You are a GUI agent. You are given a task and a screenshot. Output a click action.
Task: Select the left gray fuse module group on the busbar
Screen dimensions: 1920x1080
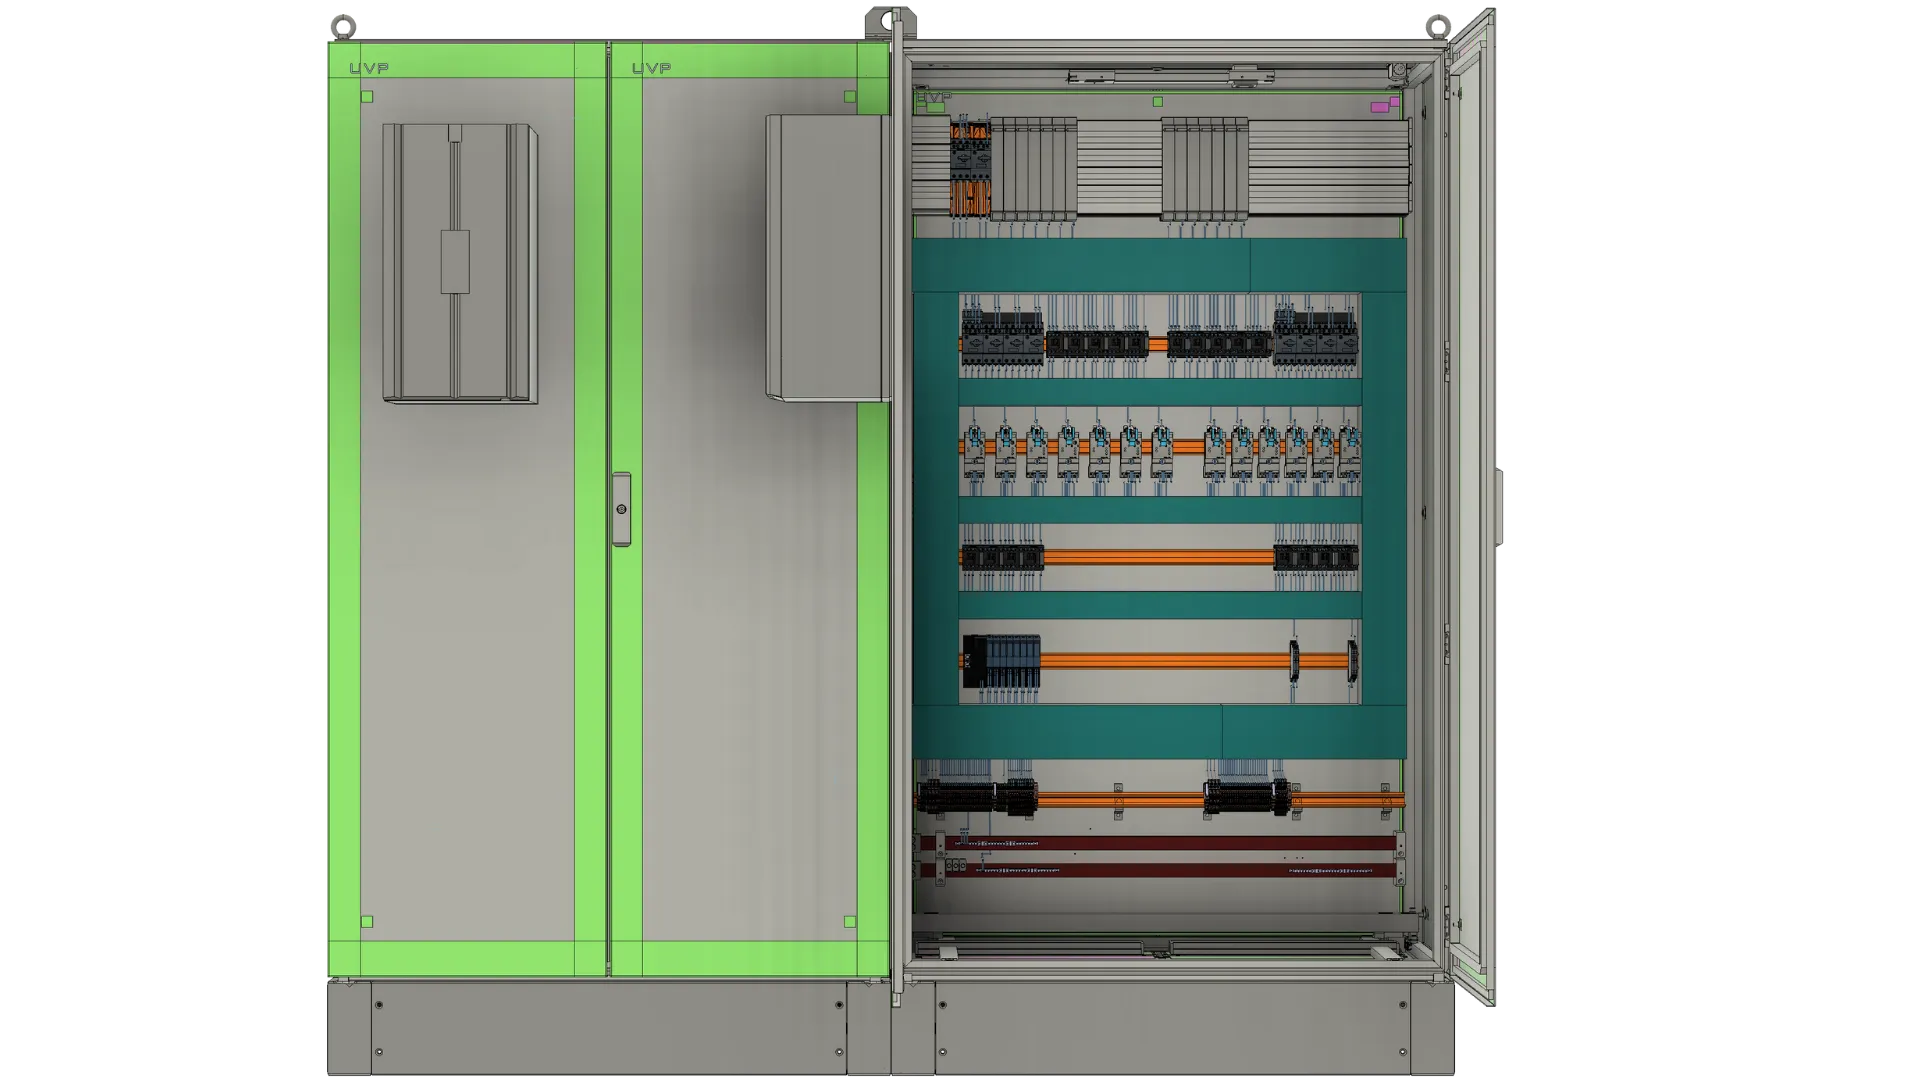1034,167
